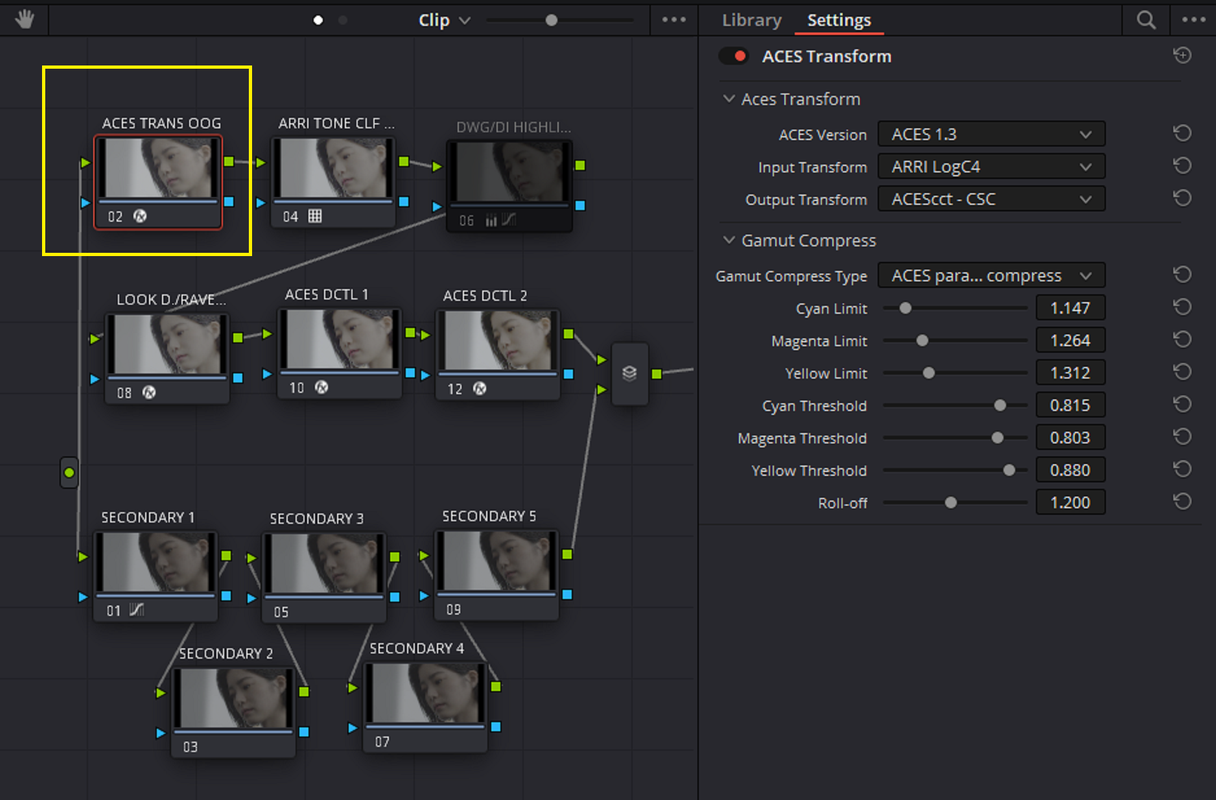
Task: Select the second node graph page dot
Action: point(343,20)
